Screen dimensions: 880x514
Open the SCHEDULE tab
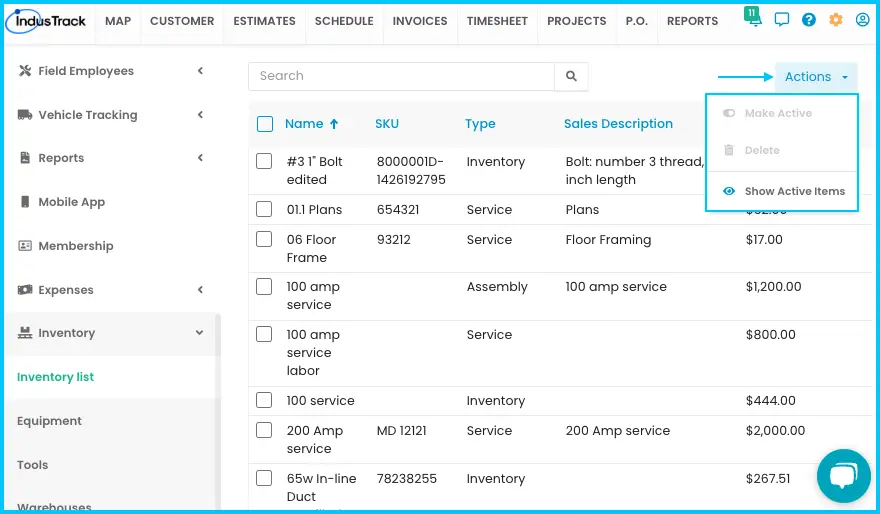[x=344, y=21]
